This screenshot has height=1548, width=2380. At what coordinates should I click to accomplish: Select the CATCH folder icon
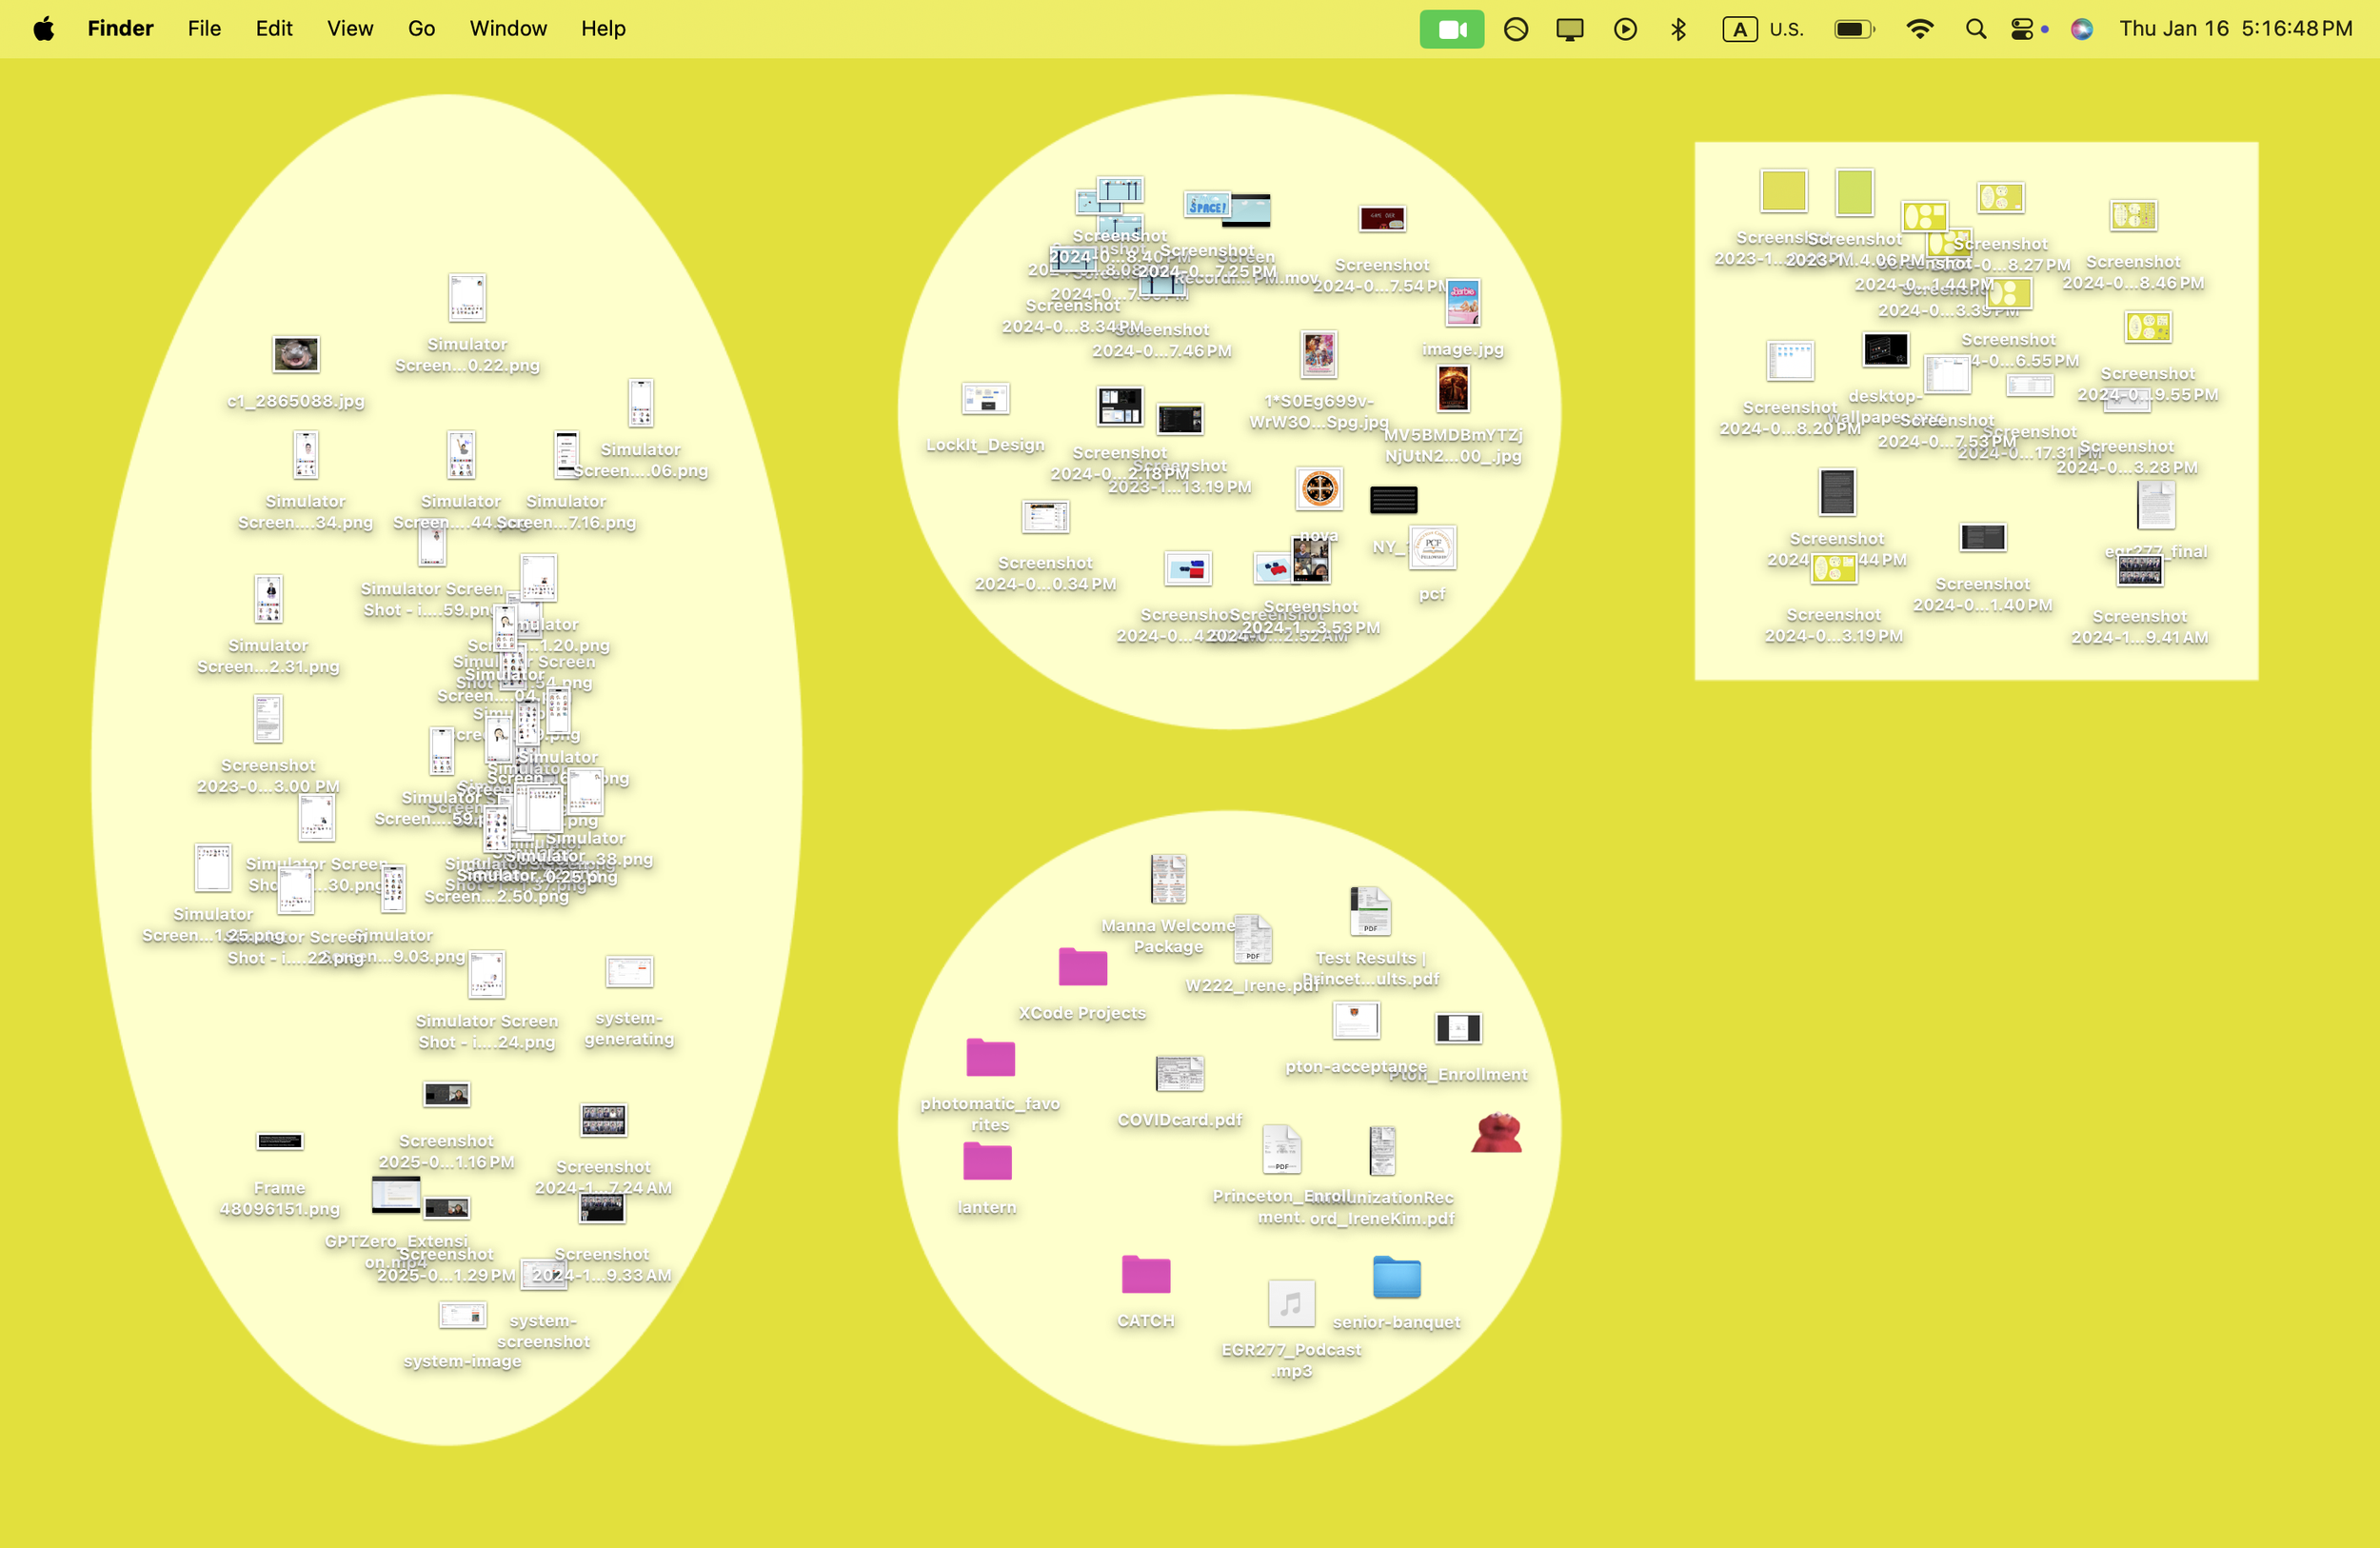[1145, 1275]
